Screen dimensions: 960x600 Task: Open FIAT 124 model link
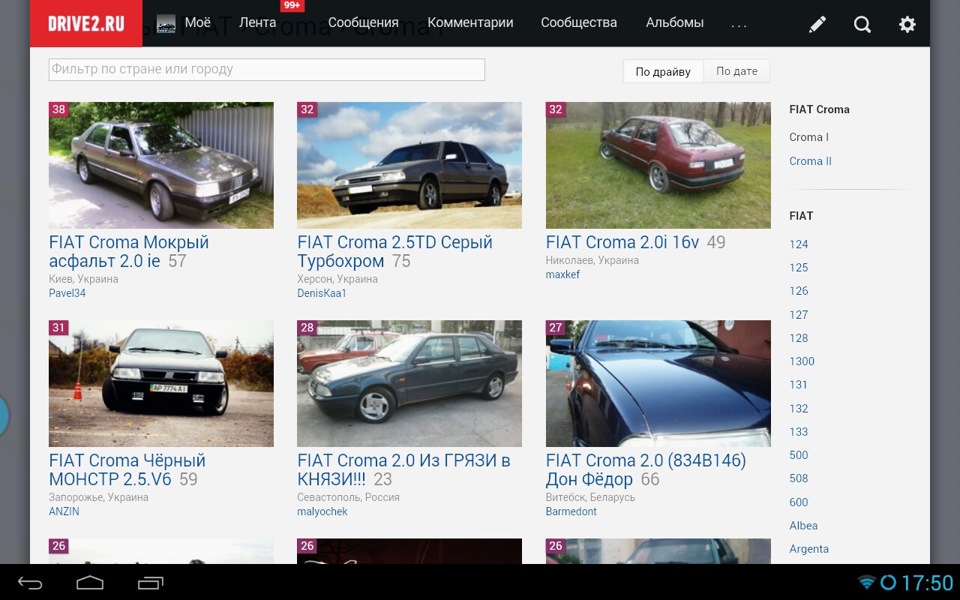pos(798,244)
